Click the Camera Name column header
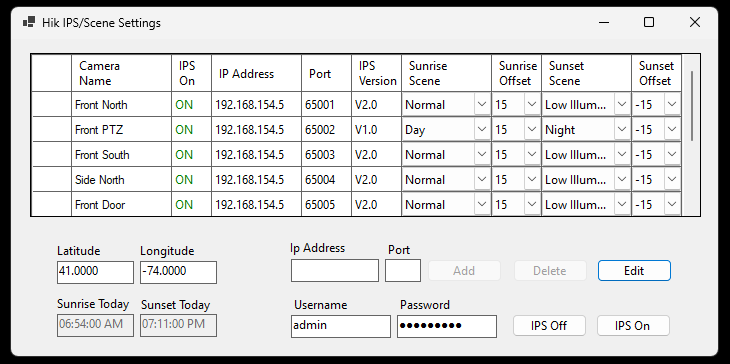 coord(122,73)
